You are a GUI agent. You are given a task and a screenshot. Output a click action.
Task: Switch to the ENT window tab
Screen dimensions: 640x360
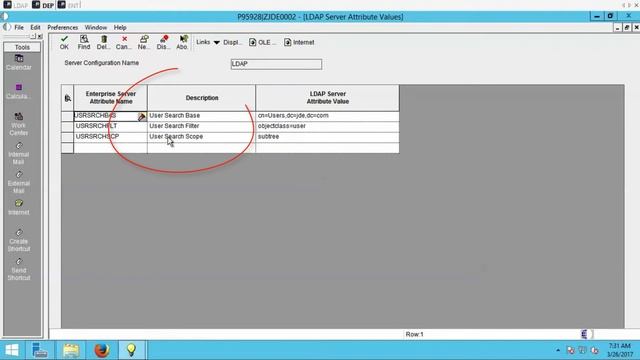point(69,5)
